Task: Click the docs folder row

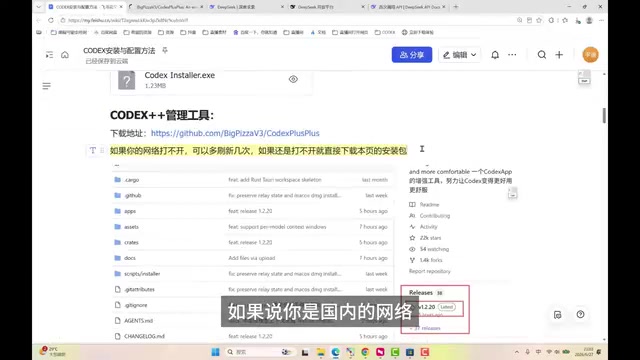Action: (251, 258)
